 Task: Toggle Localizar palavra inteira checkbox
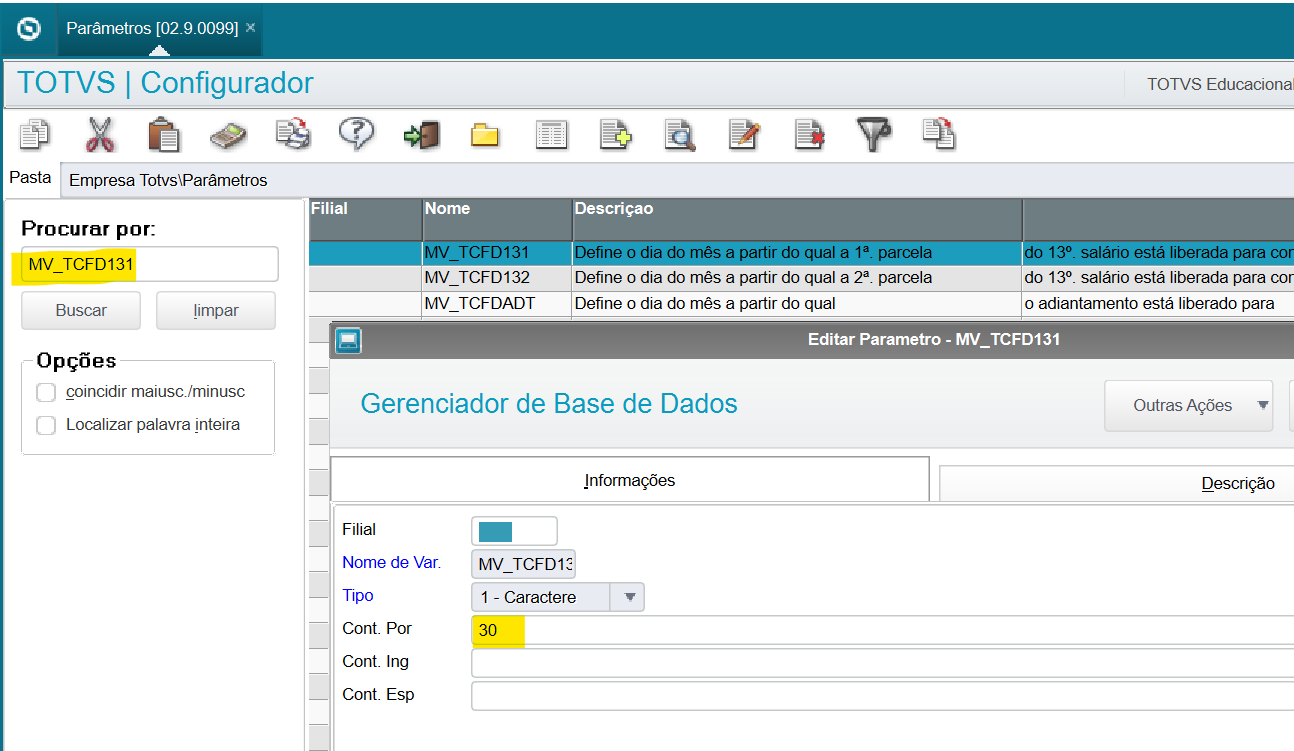(x=46, y=425)
